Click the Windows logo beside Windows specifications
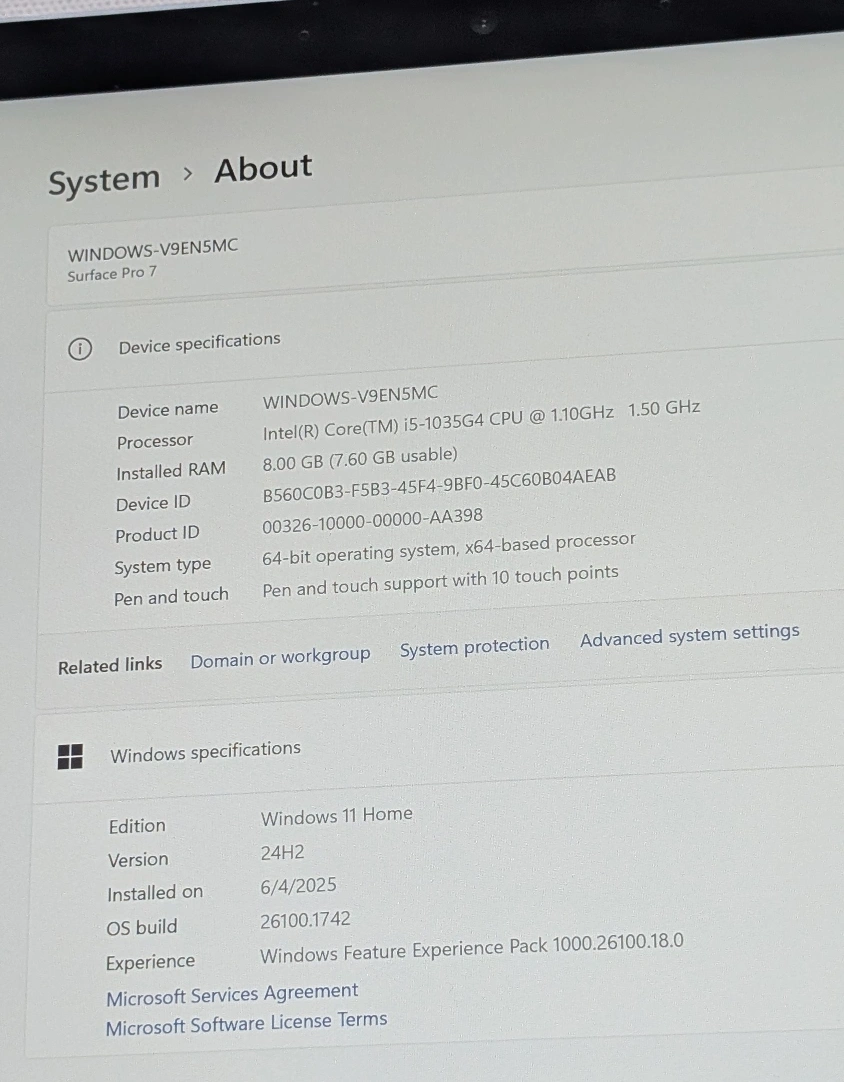 coord(70,756)
